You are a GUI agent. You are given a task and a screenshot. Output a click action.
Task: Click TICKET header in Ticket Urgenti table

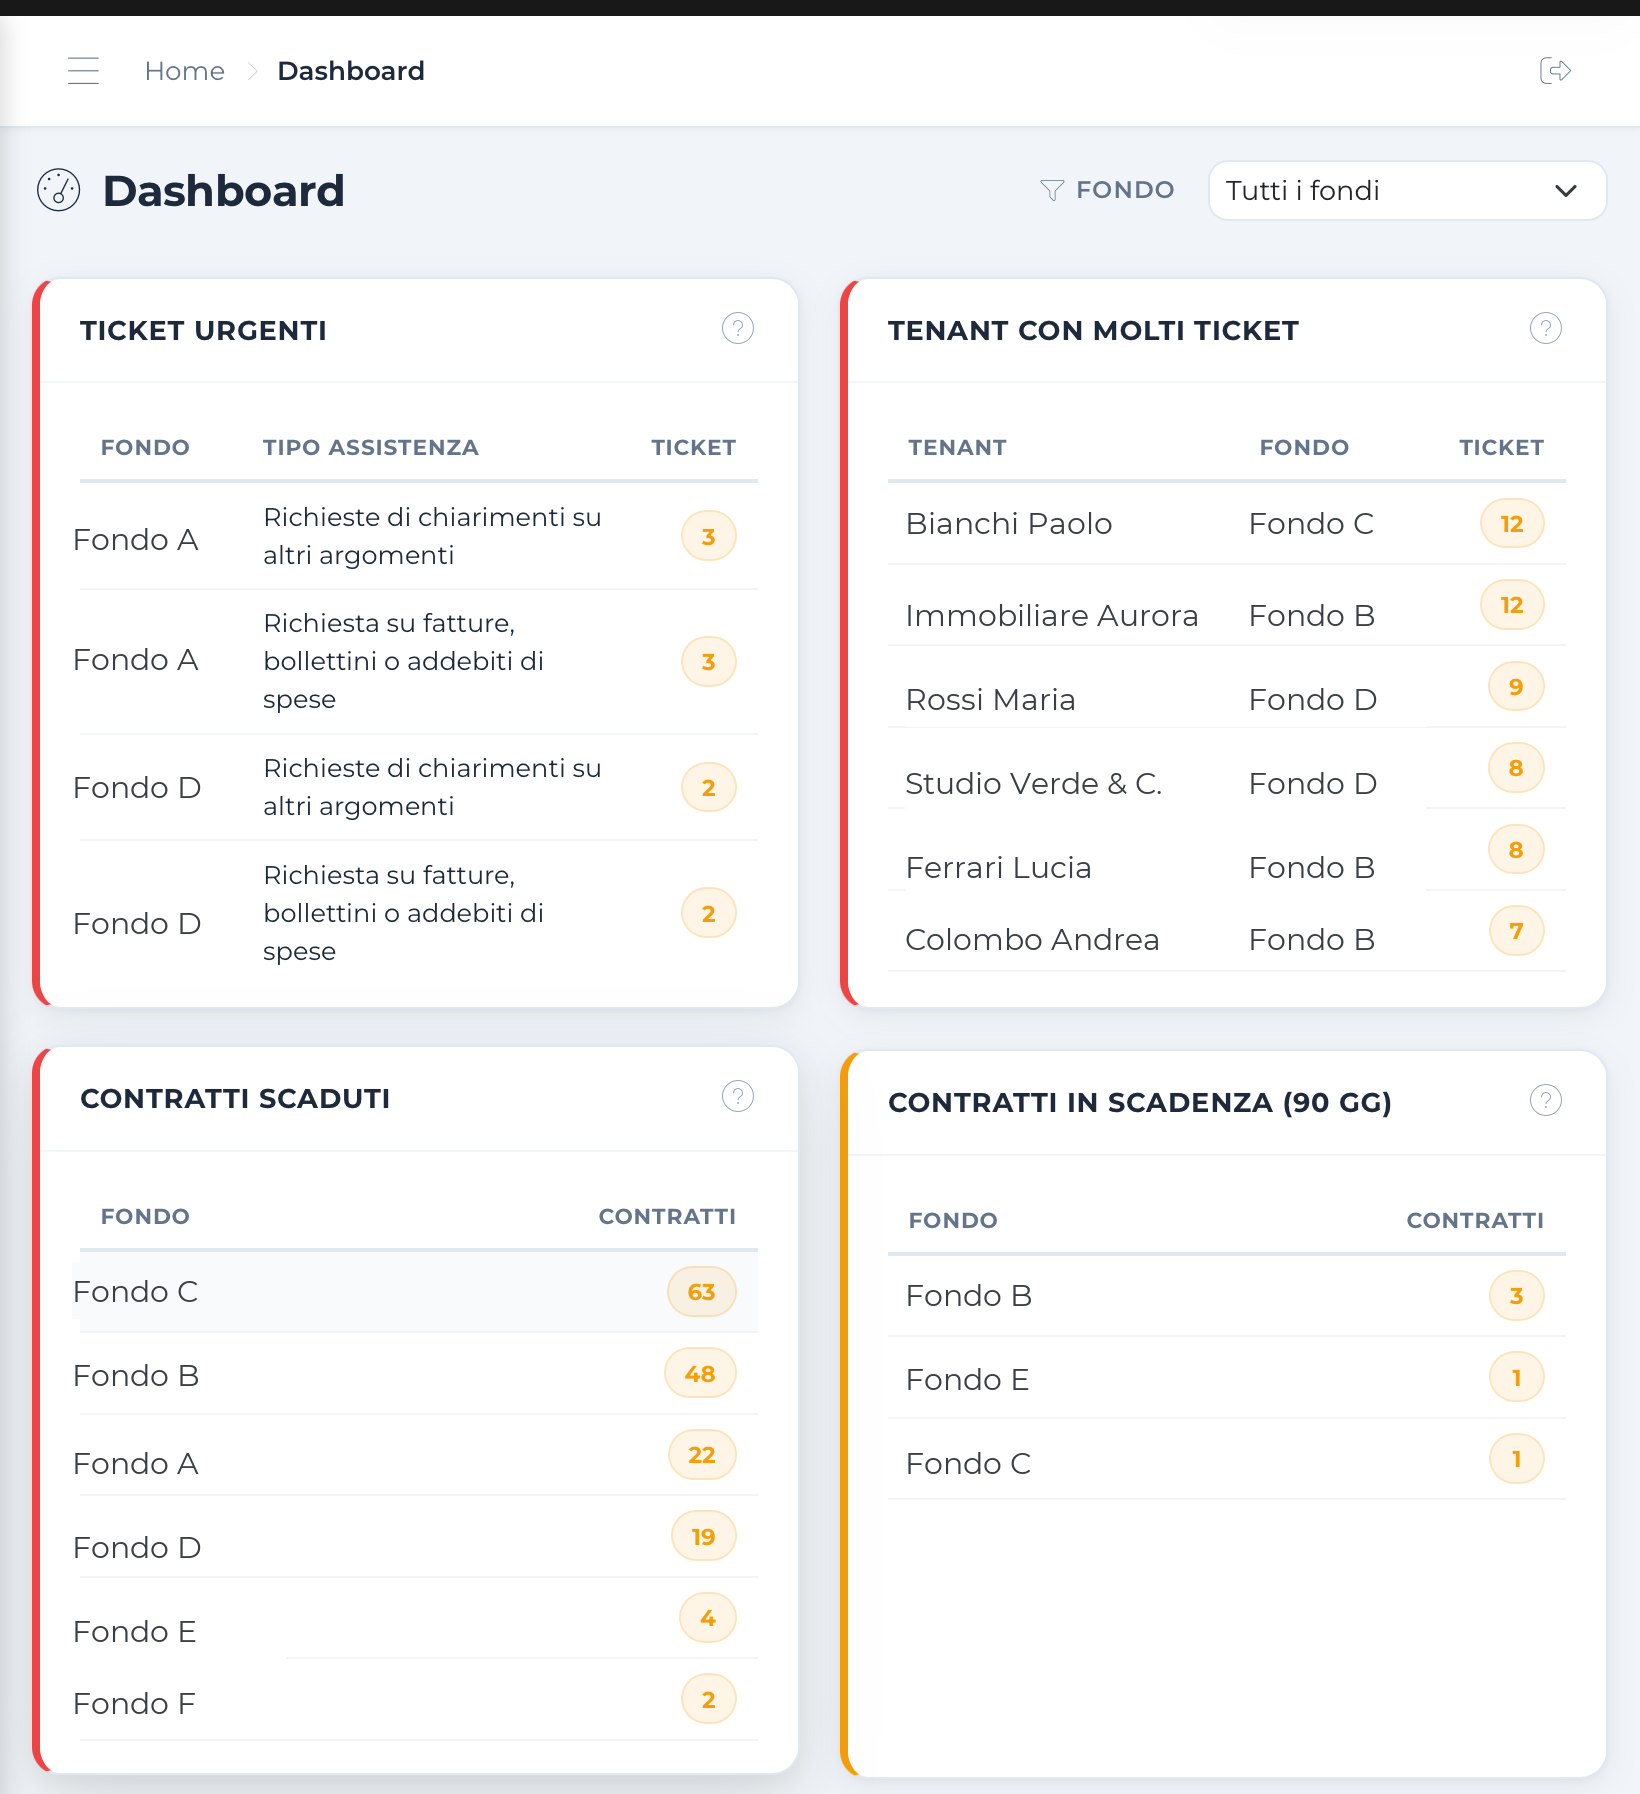[x=694, y=447]
